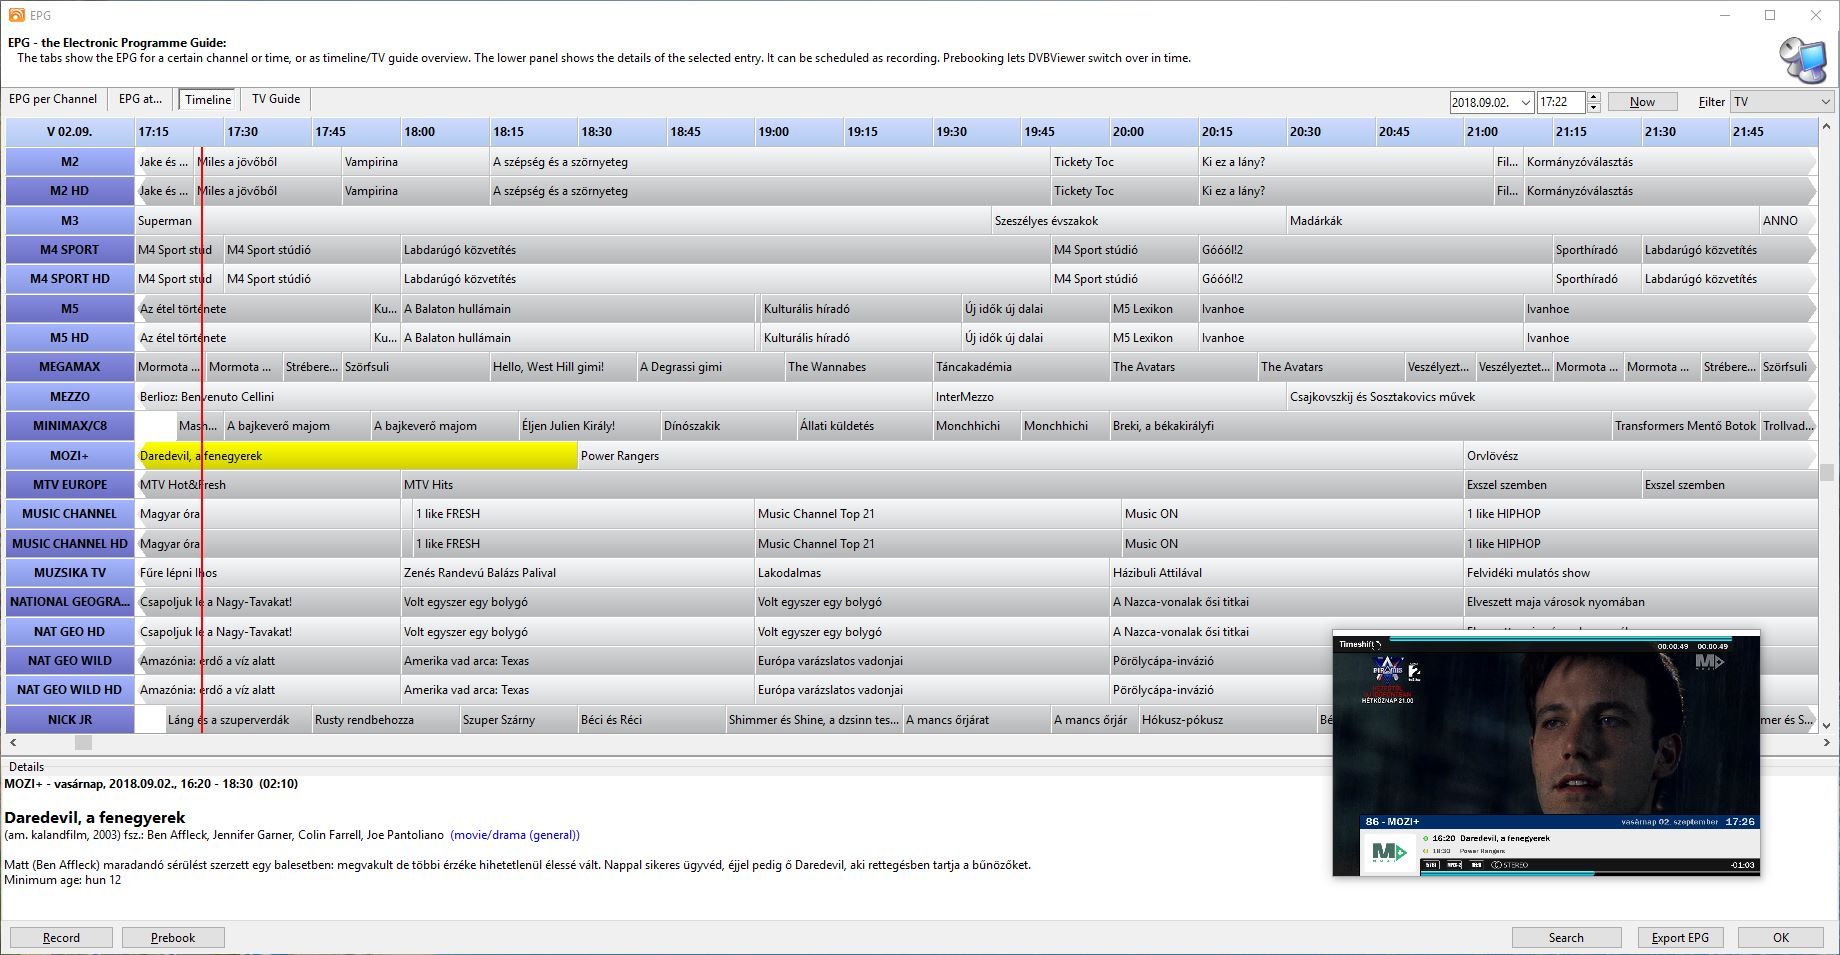Image resolution: width=1840 pixels, height=955 pixels.
Task: Decrease time using spinner down arrow
Action: (x=1594, y=107)
